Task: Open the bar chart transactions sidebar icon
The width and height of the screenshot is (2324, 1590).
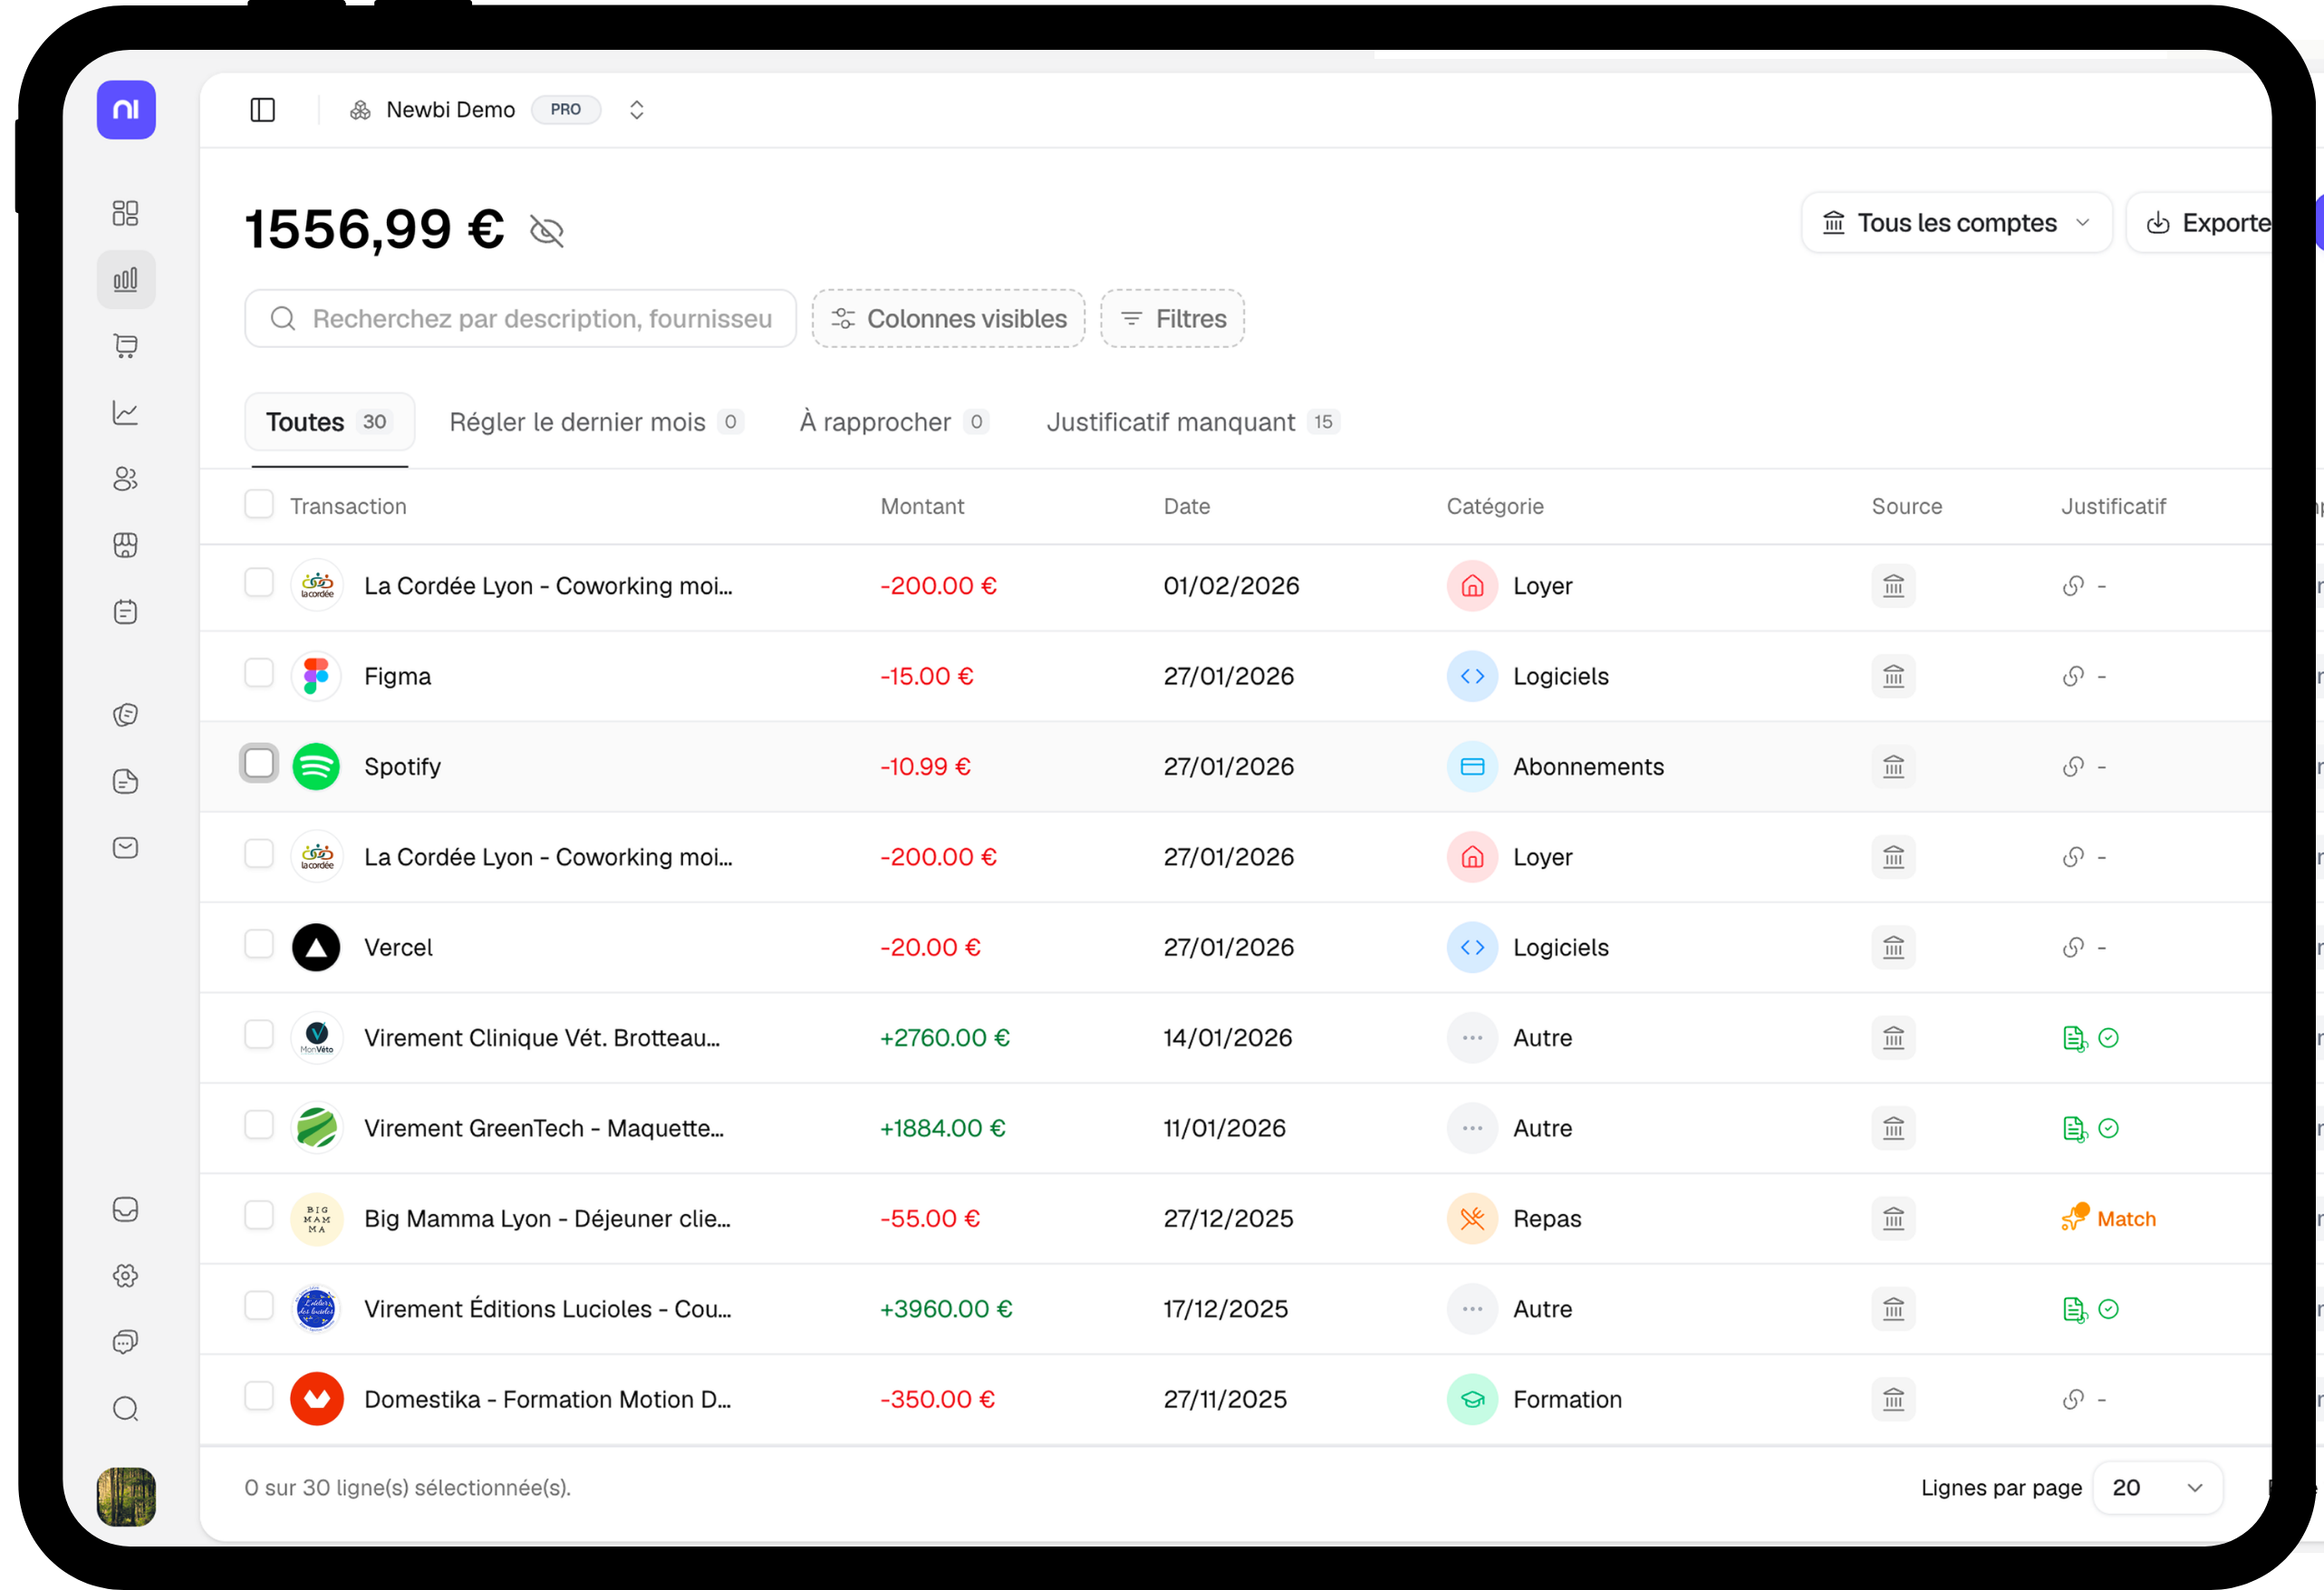Action: click(x=126, y=280)
